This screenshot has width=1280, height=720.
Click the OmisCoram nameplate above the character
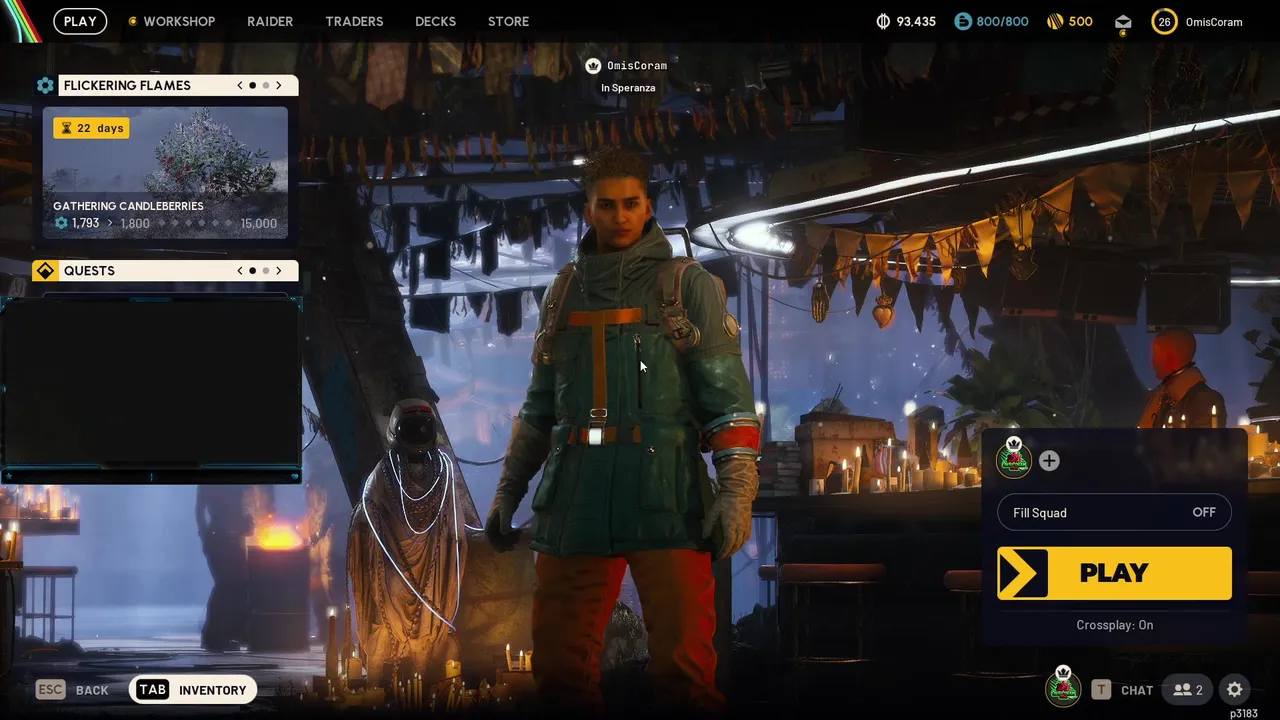(637, 66)
